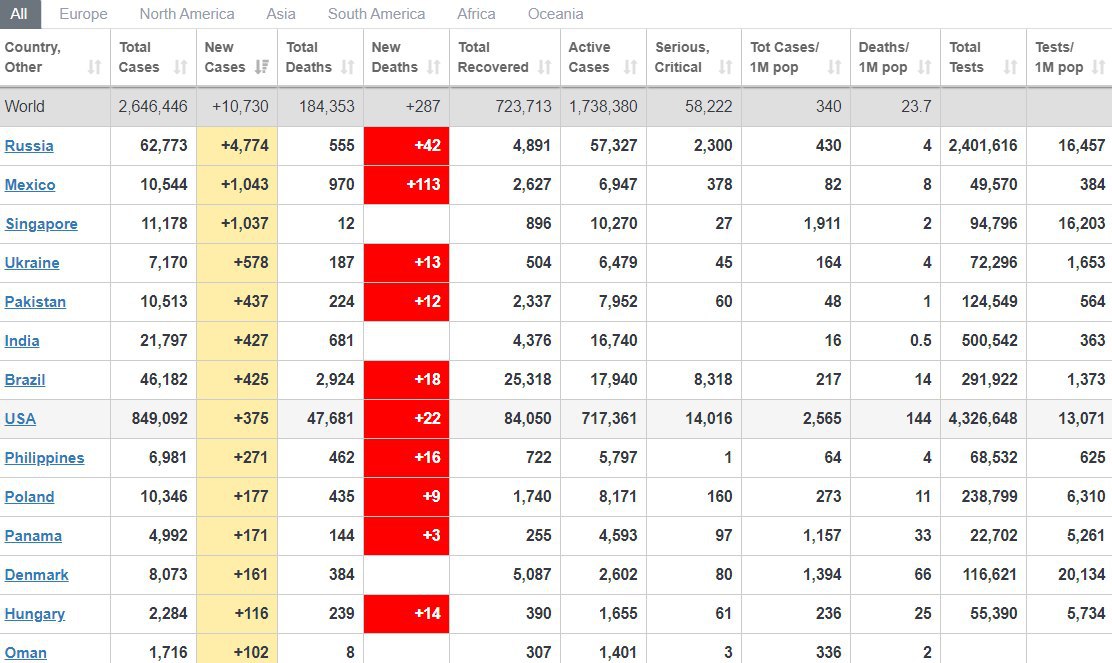Sort by Tot Cases/1M pop icon

(835, 67)
